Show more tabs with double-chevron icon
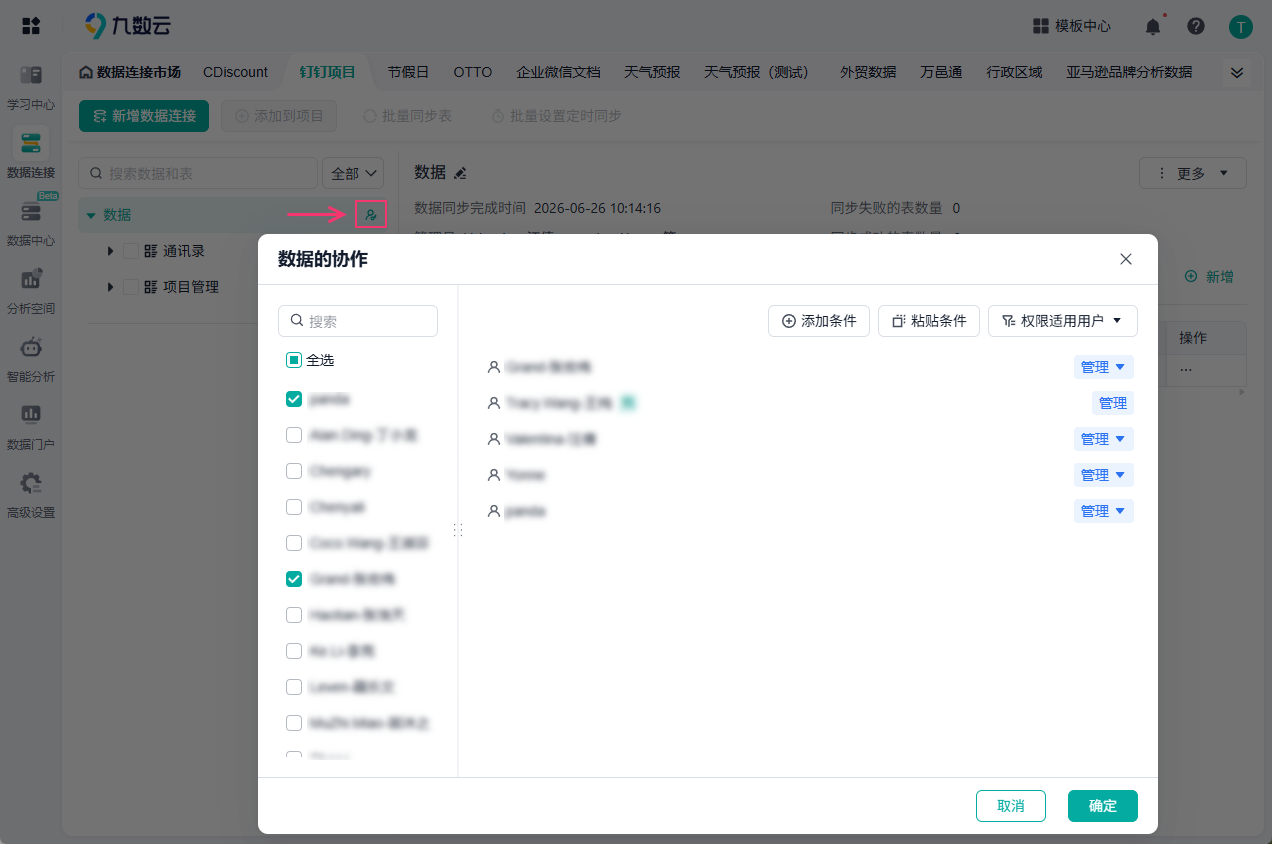The height and width of the screenshot is (844, 1272). click(1237, 72)
